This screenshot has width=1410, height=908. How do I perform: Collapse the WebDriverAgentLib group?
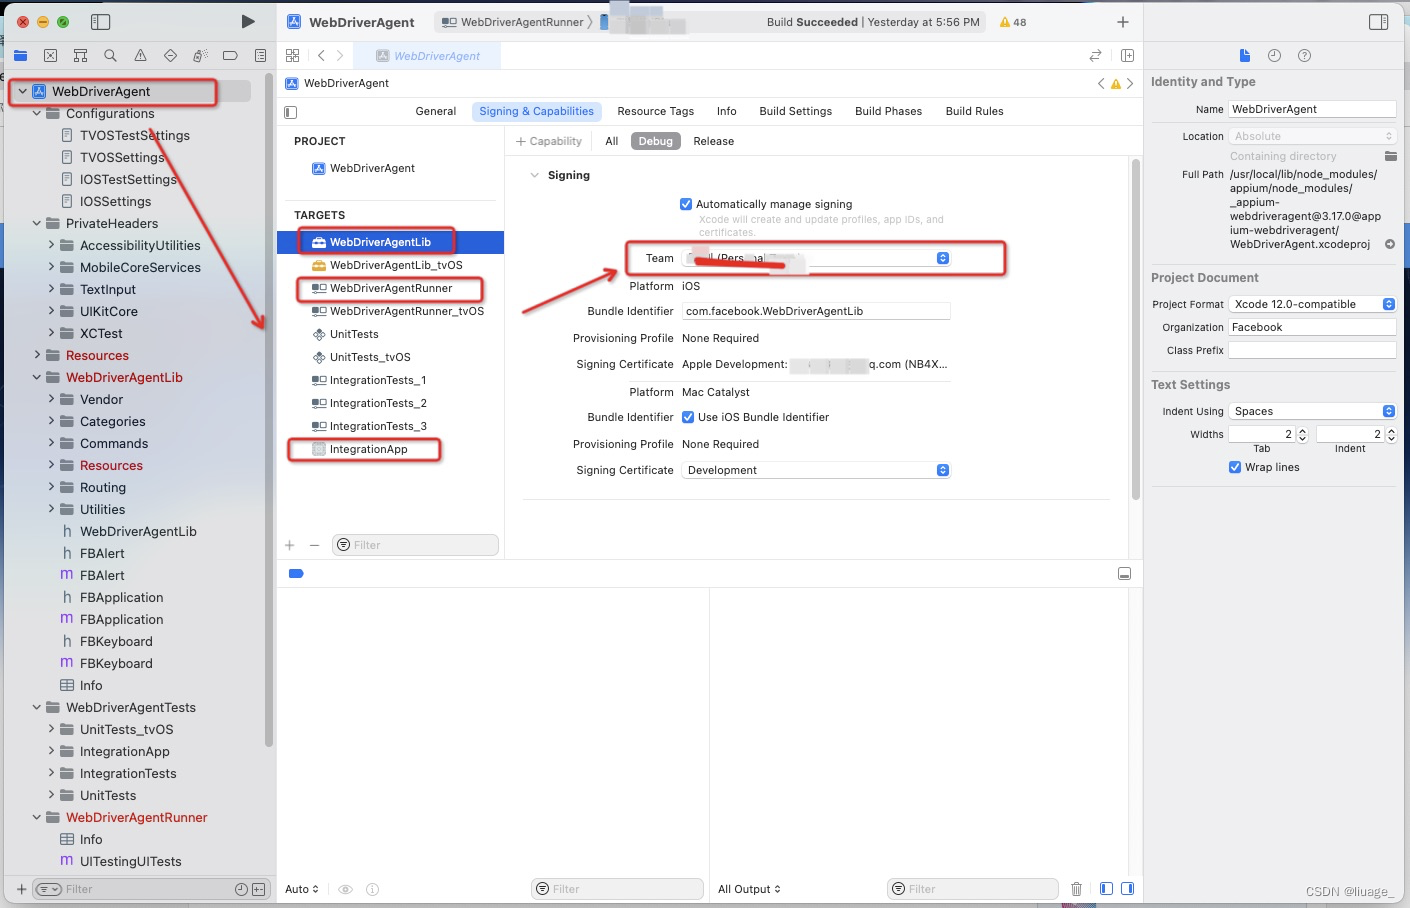click(37, 377)
